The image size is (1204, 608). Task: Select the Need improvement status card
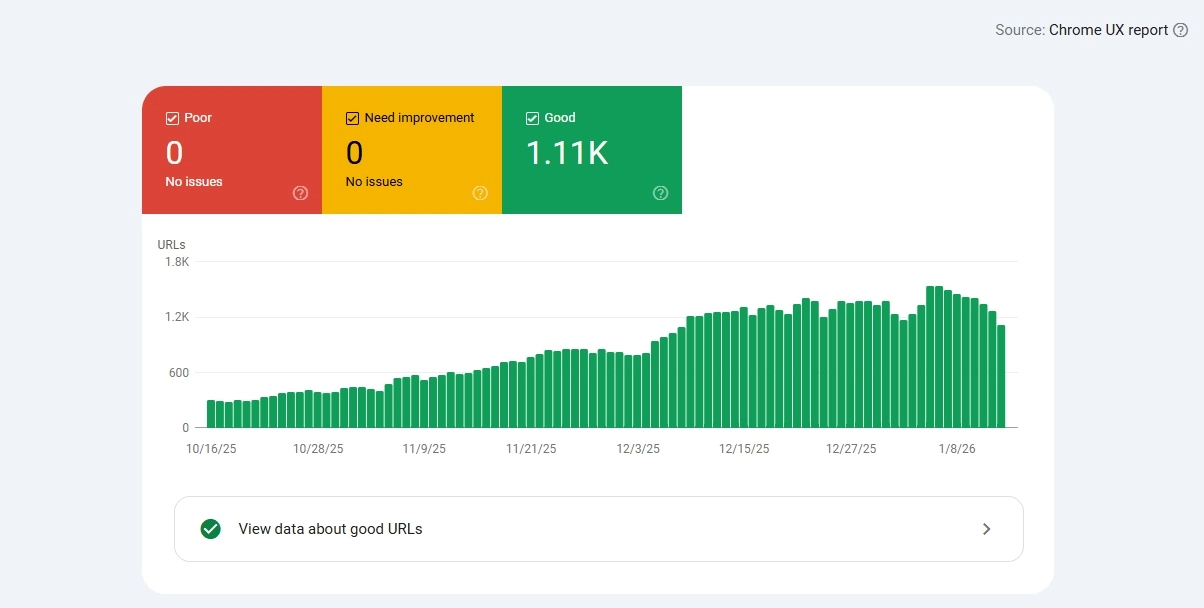[411, 150]
